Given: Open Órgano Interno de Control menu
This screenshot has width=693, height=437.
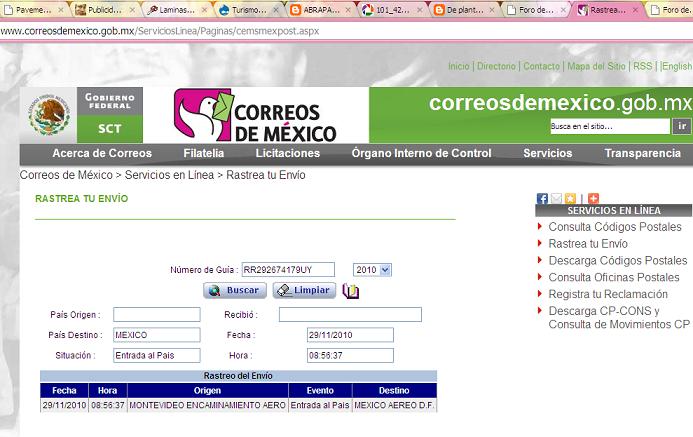Looking at the screenshot, I should (x=422, y=153).
